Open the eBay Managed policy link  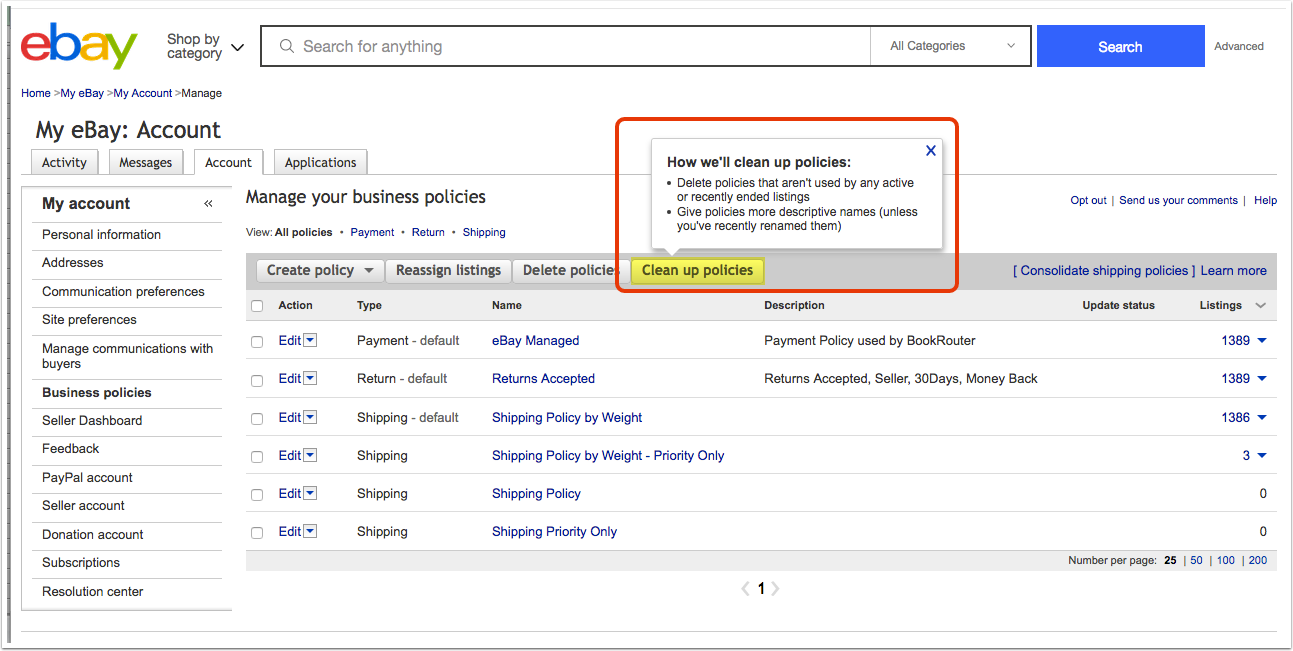[535, 340]
